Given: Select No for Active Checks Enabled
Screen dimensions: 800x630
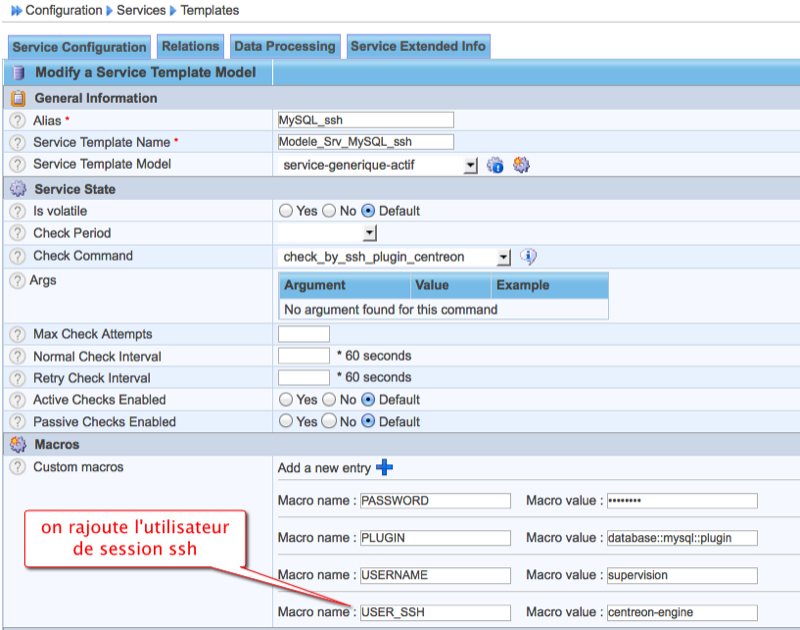Looking at the screenshot, I should coord(329,400).
